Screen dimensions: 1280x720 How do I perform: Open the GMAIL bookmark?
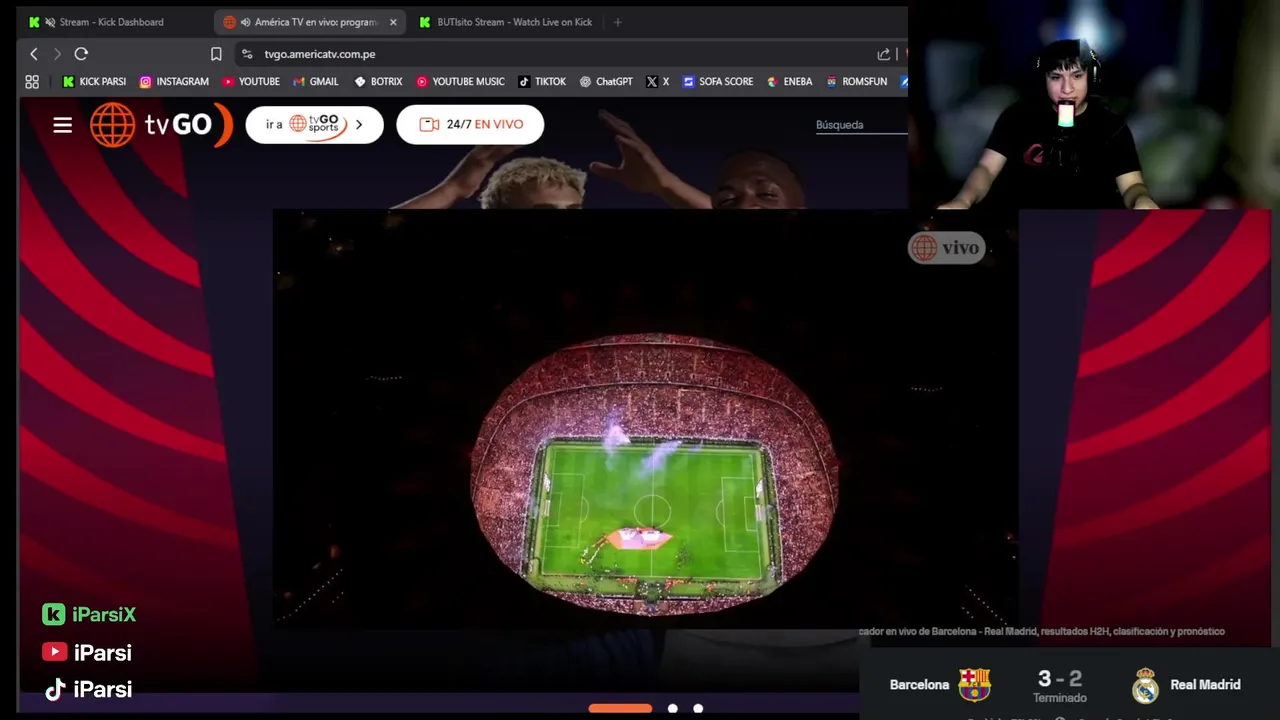[x=315, y=82]
